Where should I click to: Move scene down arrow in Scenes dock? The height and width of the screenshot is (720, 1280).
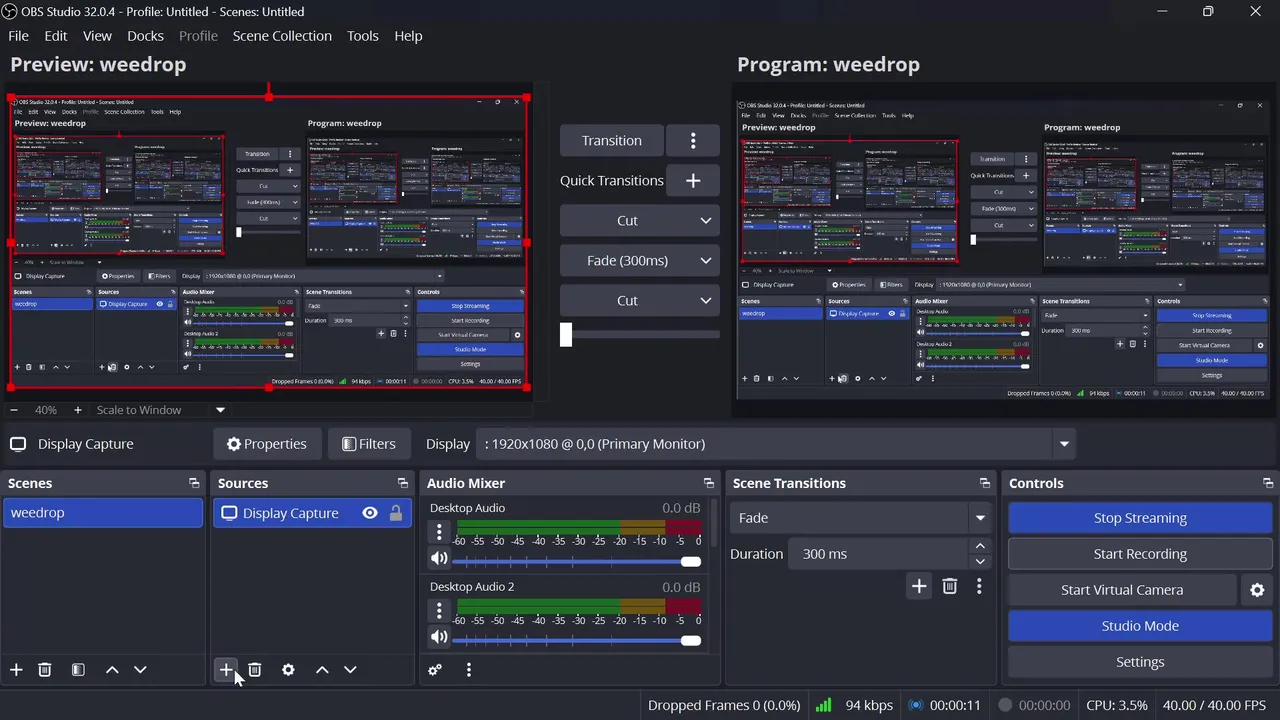(x=140, y=669)
